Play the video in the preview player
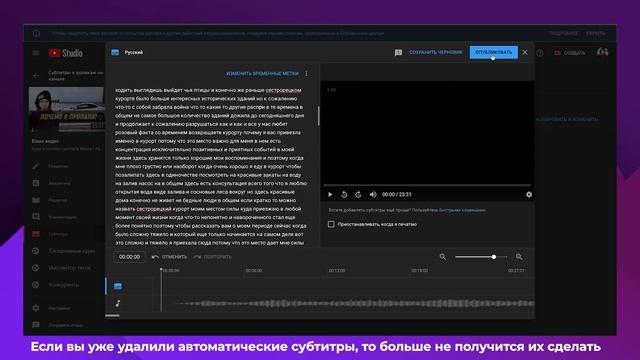640x360 pixels. pos(330,195)
